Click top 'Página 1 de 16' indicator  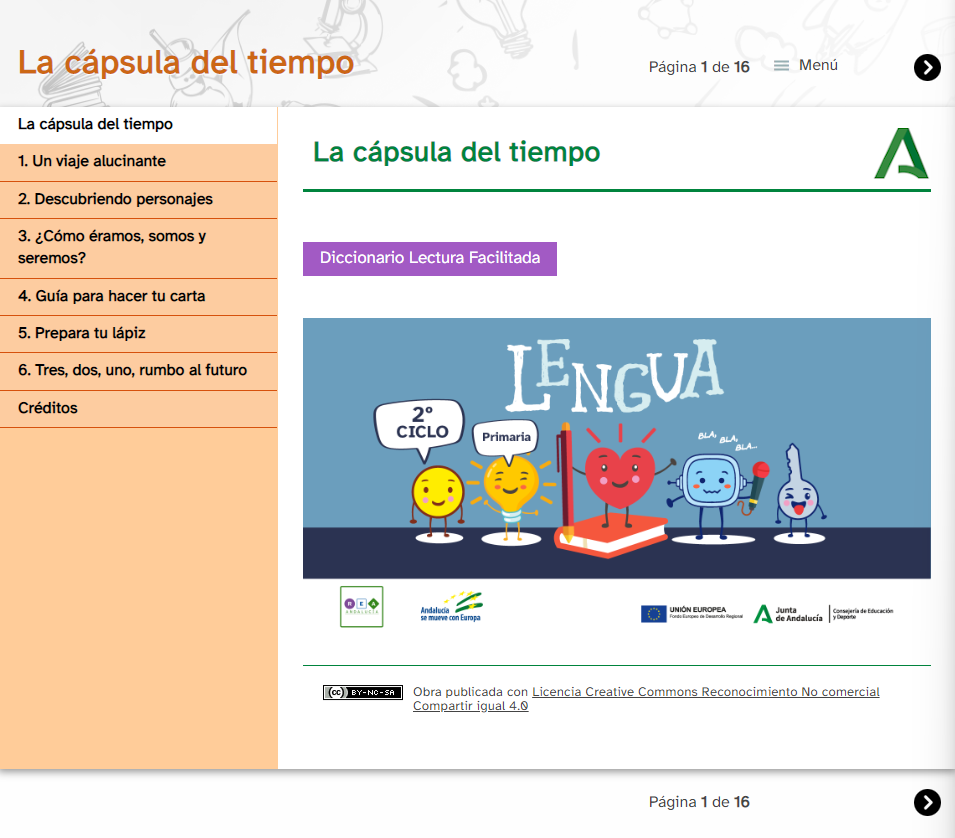coord(699,67)
